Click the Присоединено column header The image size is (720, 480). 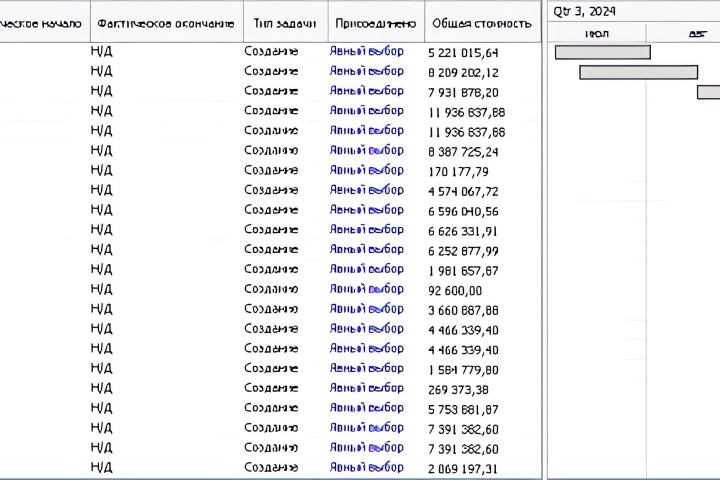376,23
